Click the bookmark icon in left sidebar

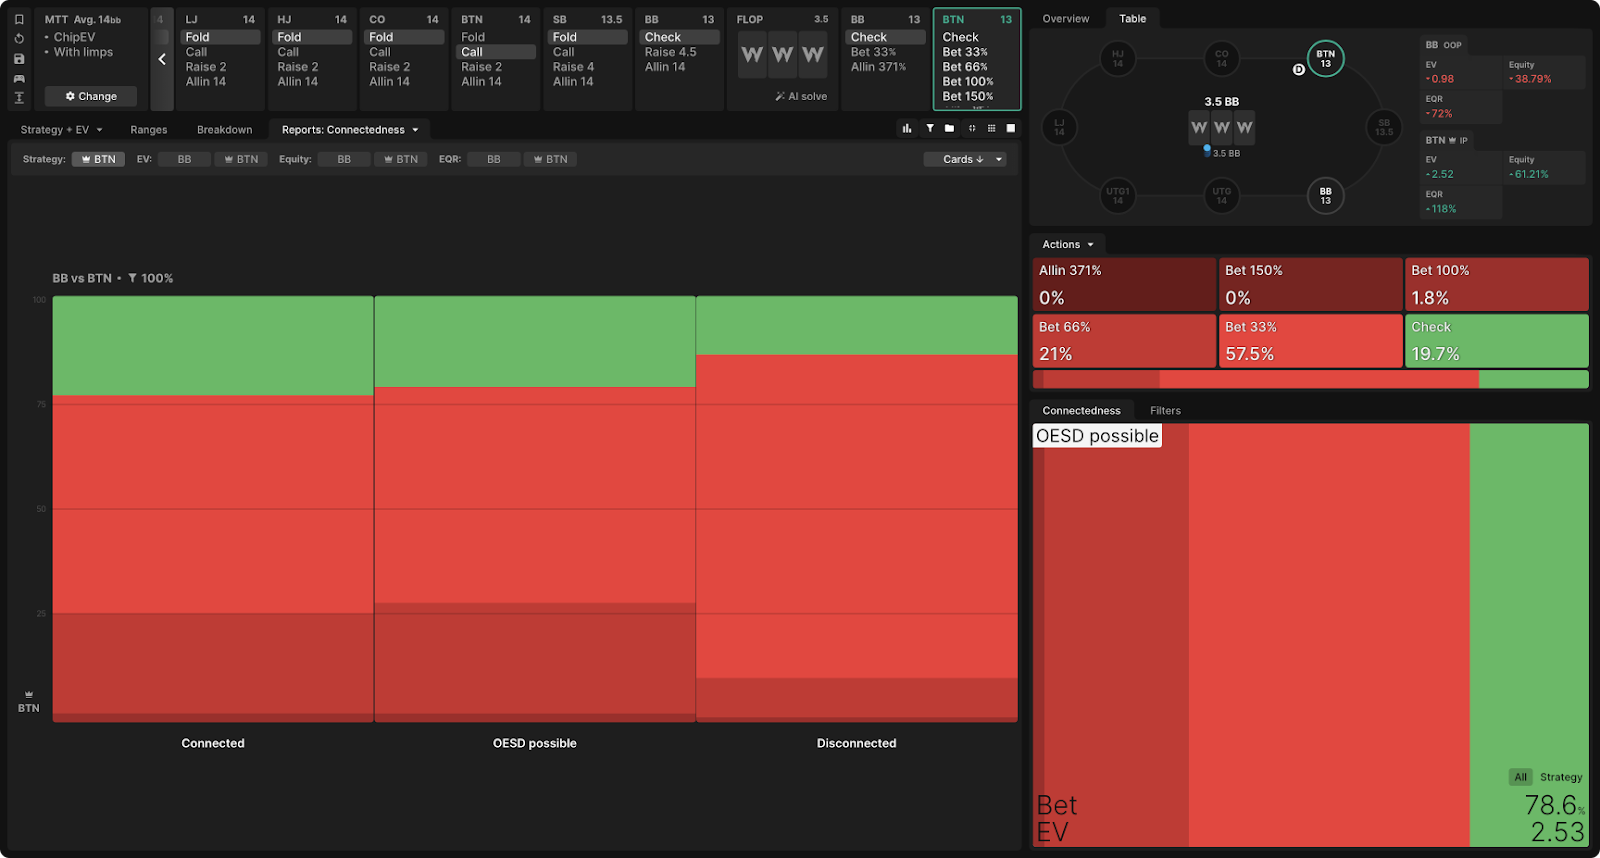[19, 19]
